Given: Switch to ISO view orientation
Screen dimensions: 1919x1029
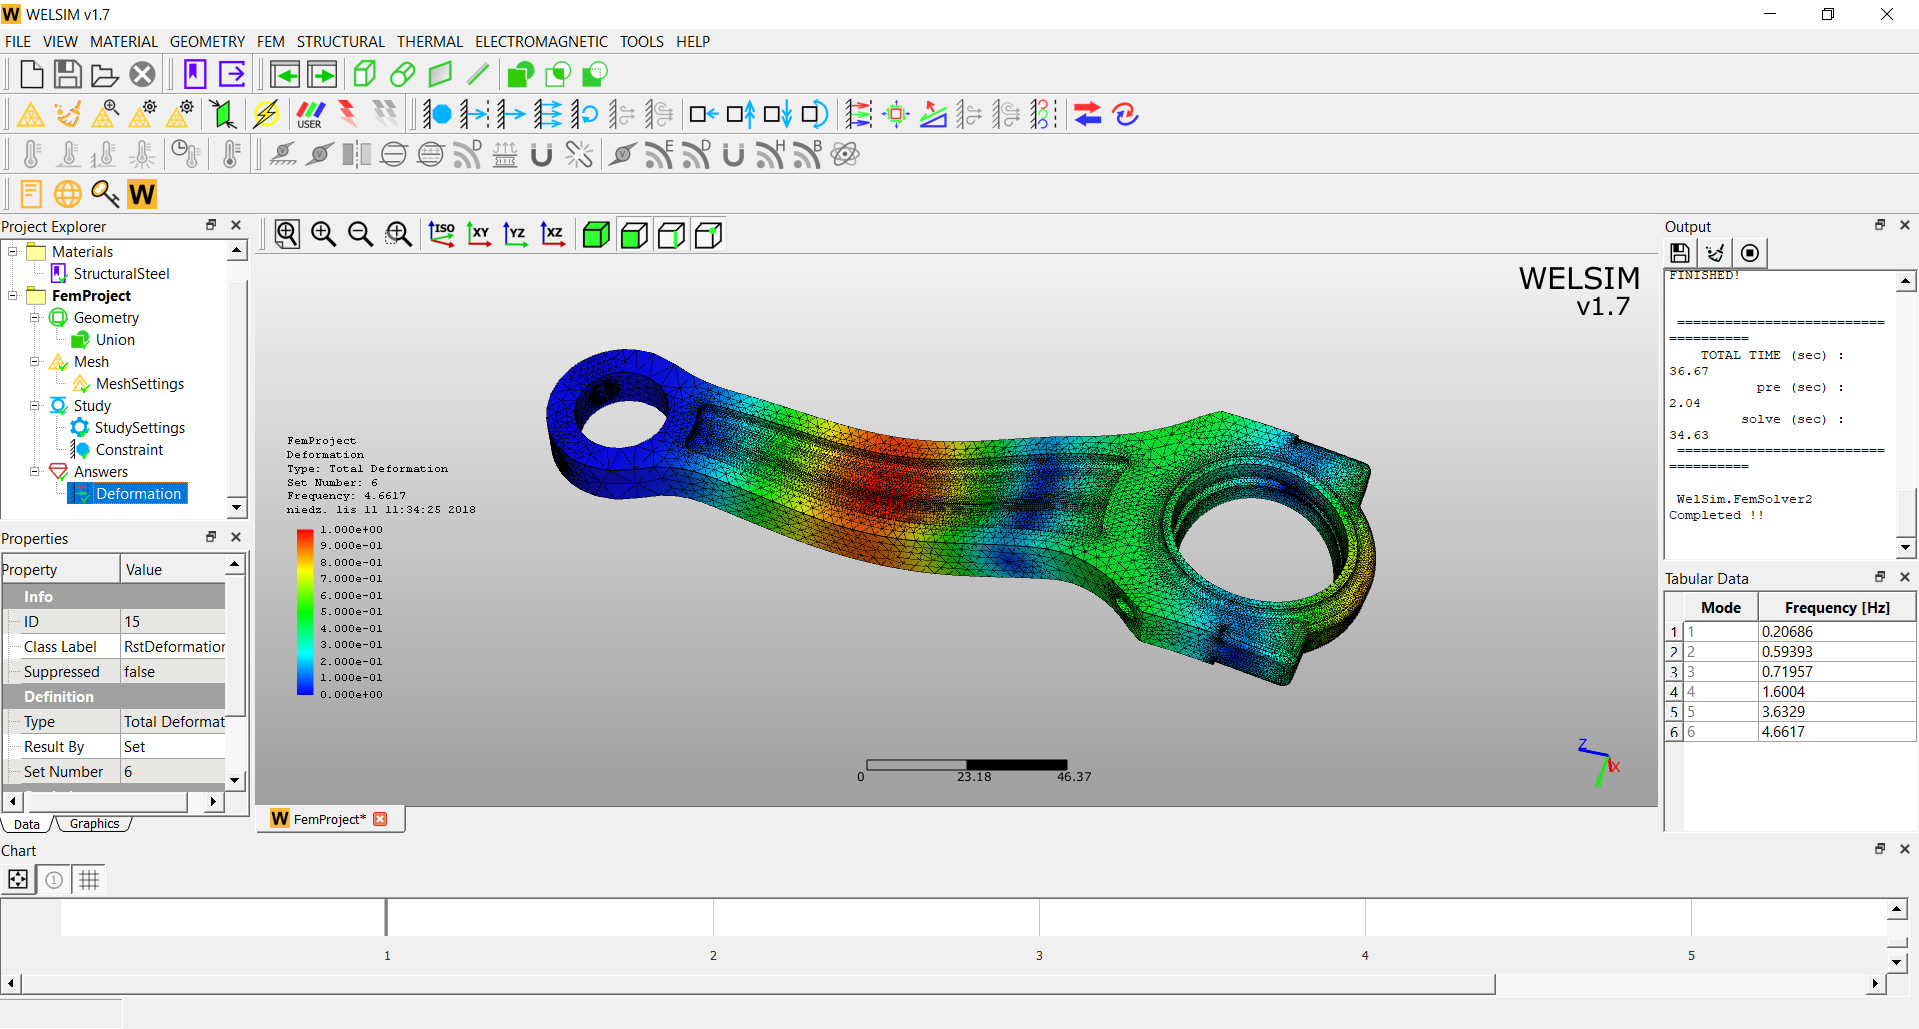Looking at the screenshot, I should click(x=442, y=235).
